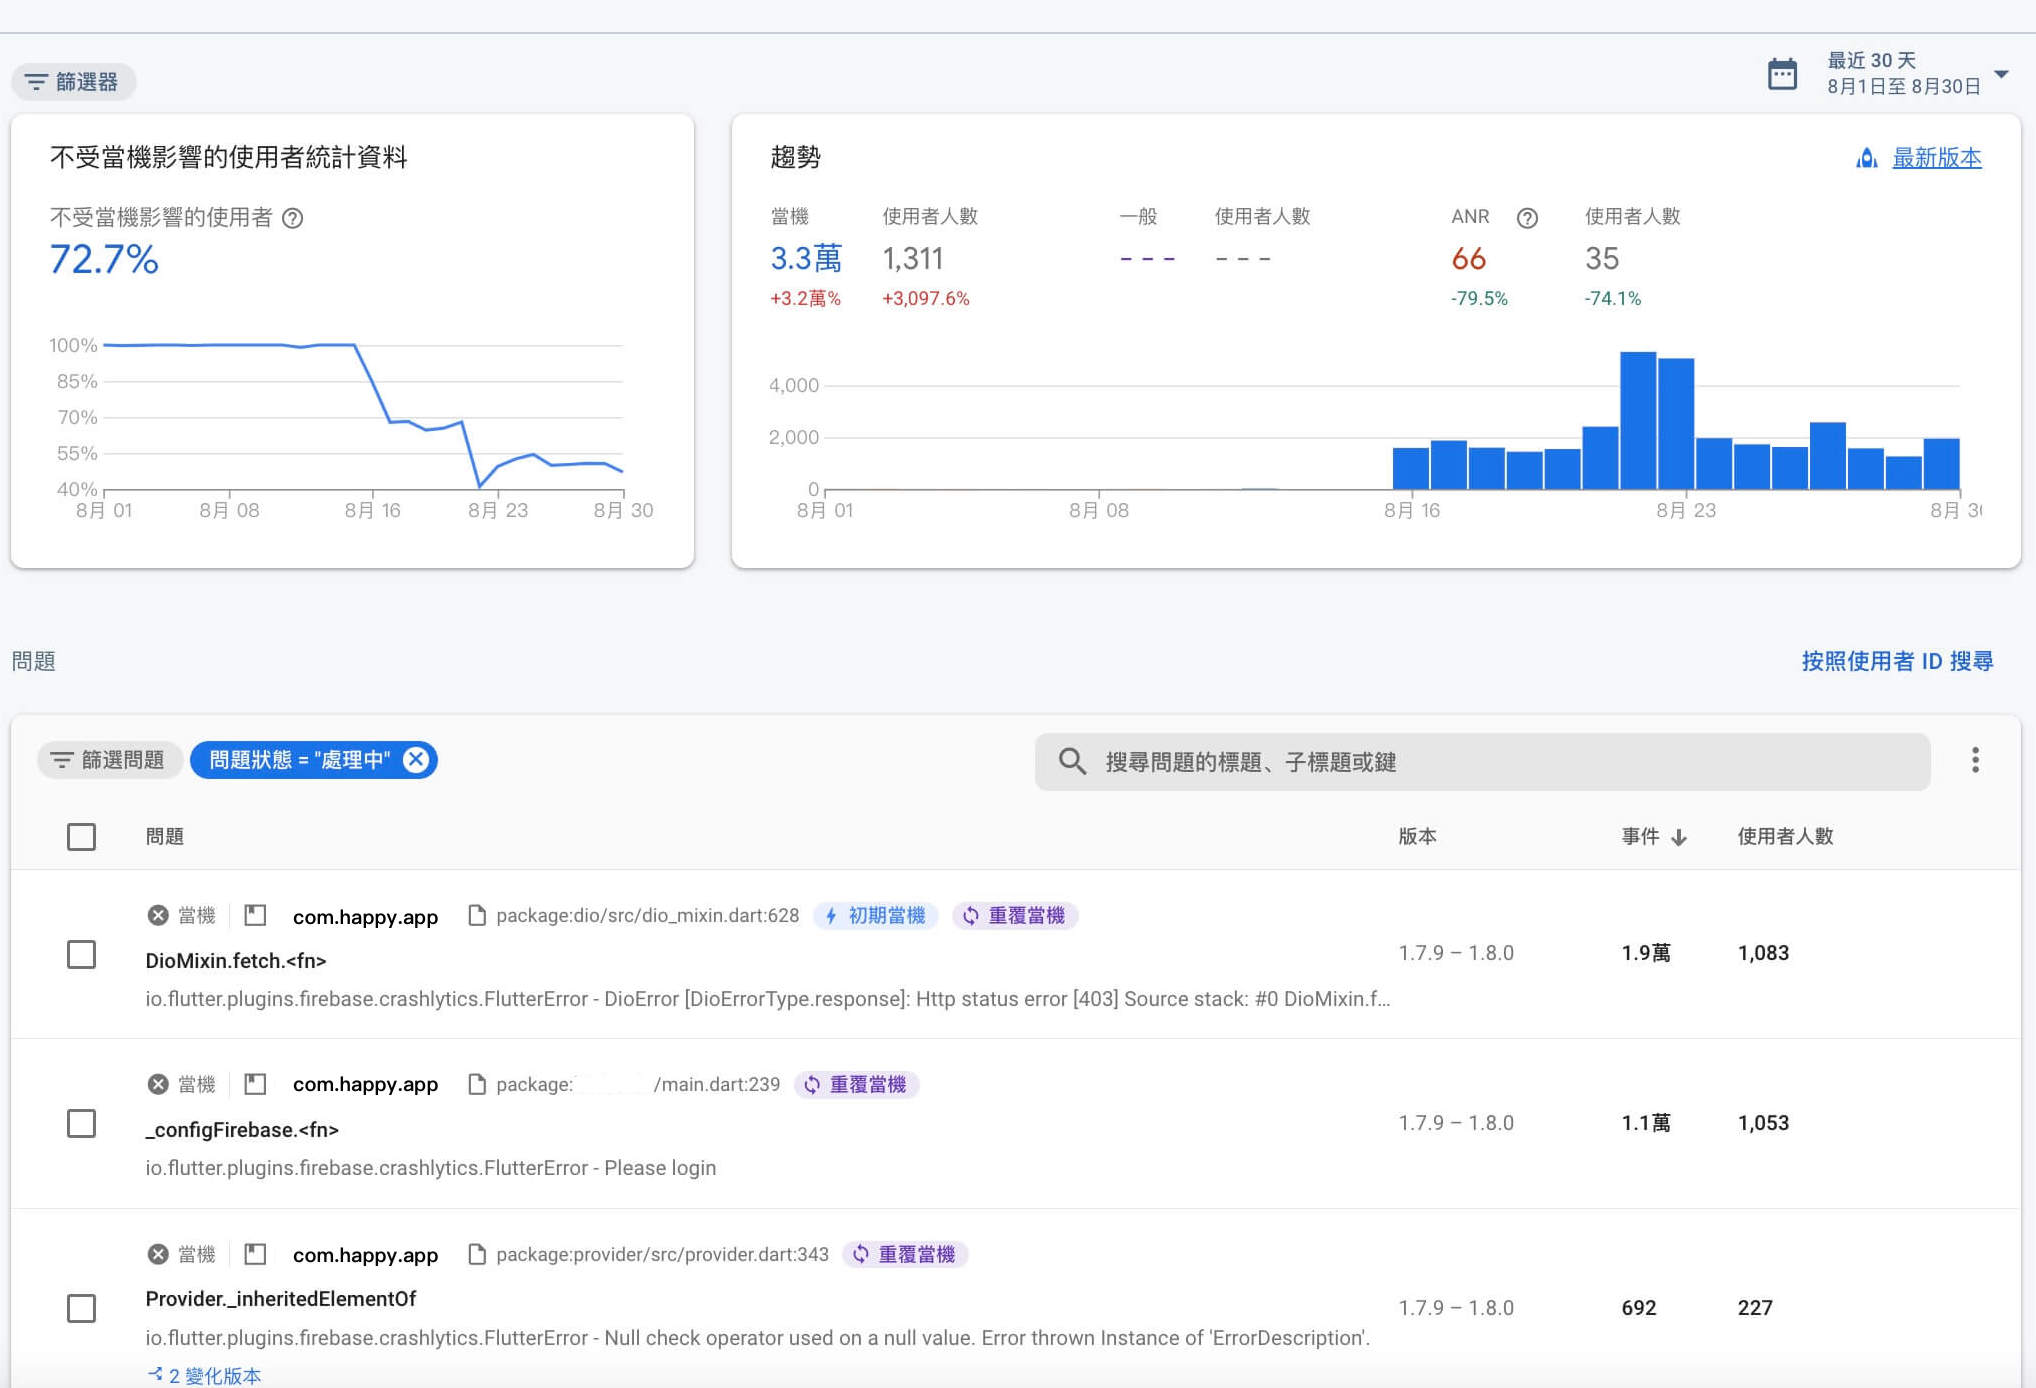The width and height of the screenshot is (2036, 1388).
Task: Click the magnifier search icon
Action: point(1071,762)
